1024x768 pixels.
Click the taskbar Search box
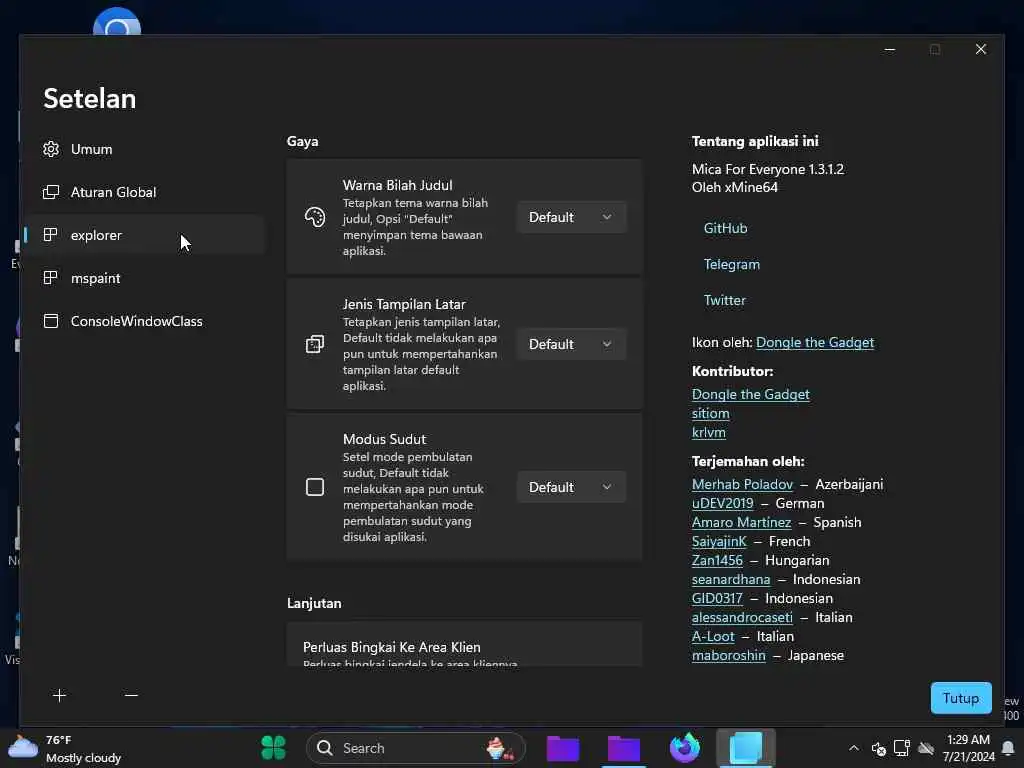416,748
